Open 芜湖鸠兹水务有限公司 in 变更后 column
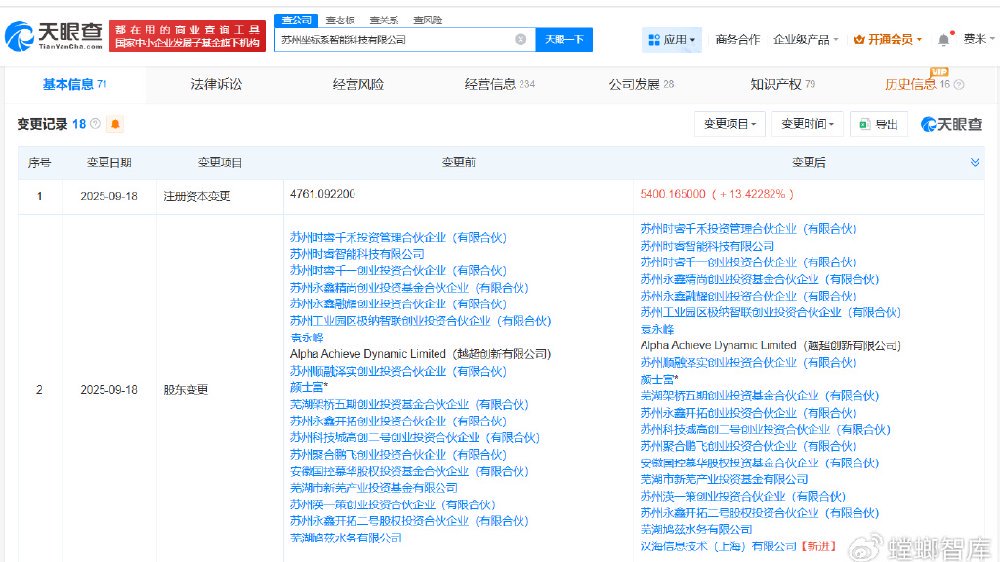1000x562 pixels. (x=696, y=529)
